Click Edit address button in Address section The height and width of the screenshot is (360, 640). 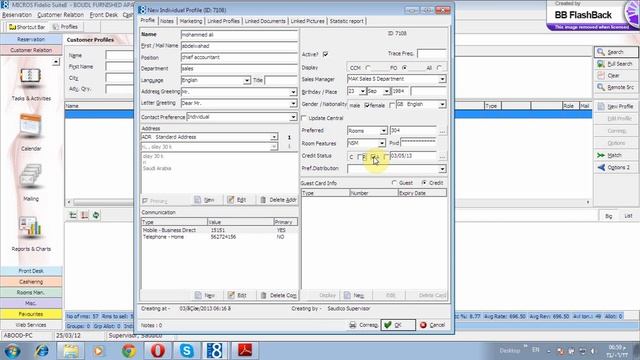[x=237, y=200]
